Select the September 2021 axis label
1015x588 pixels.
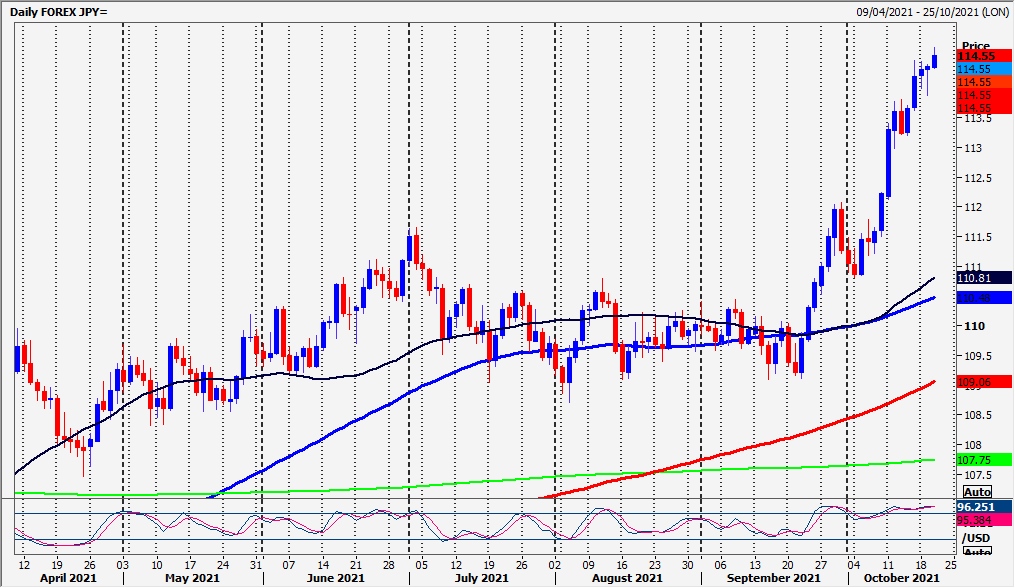774,577
